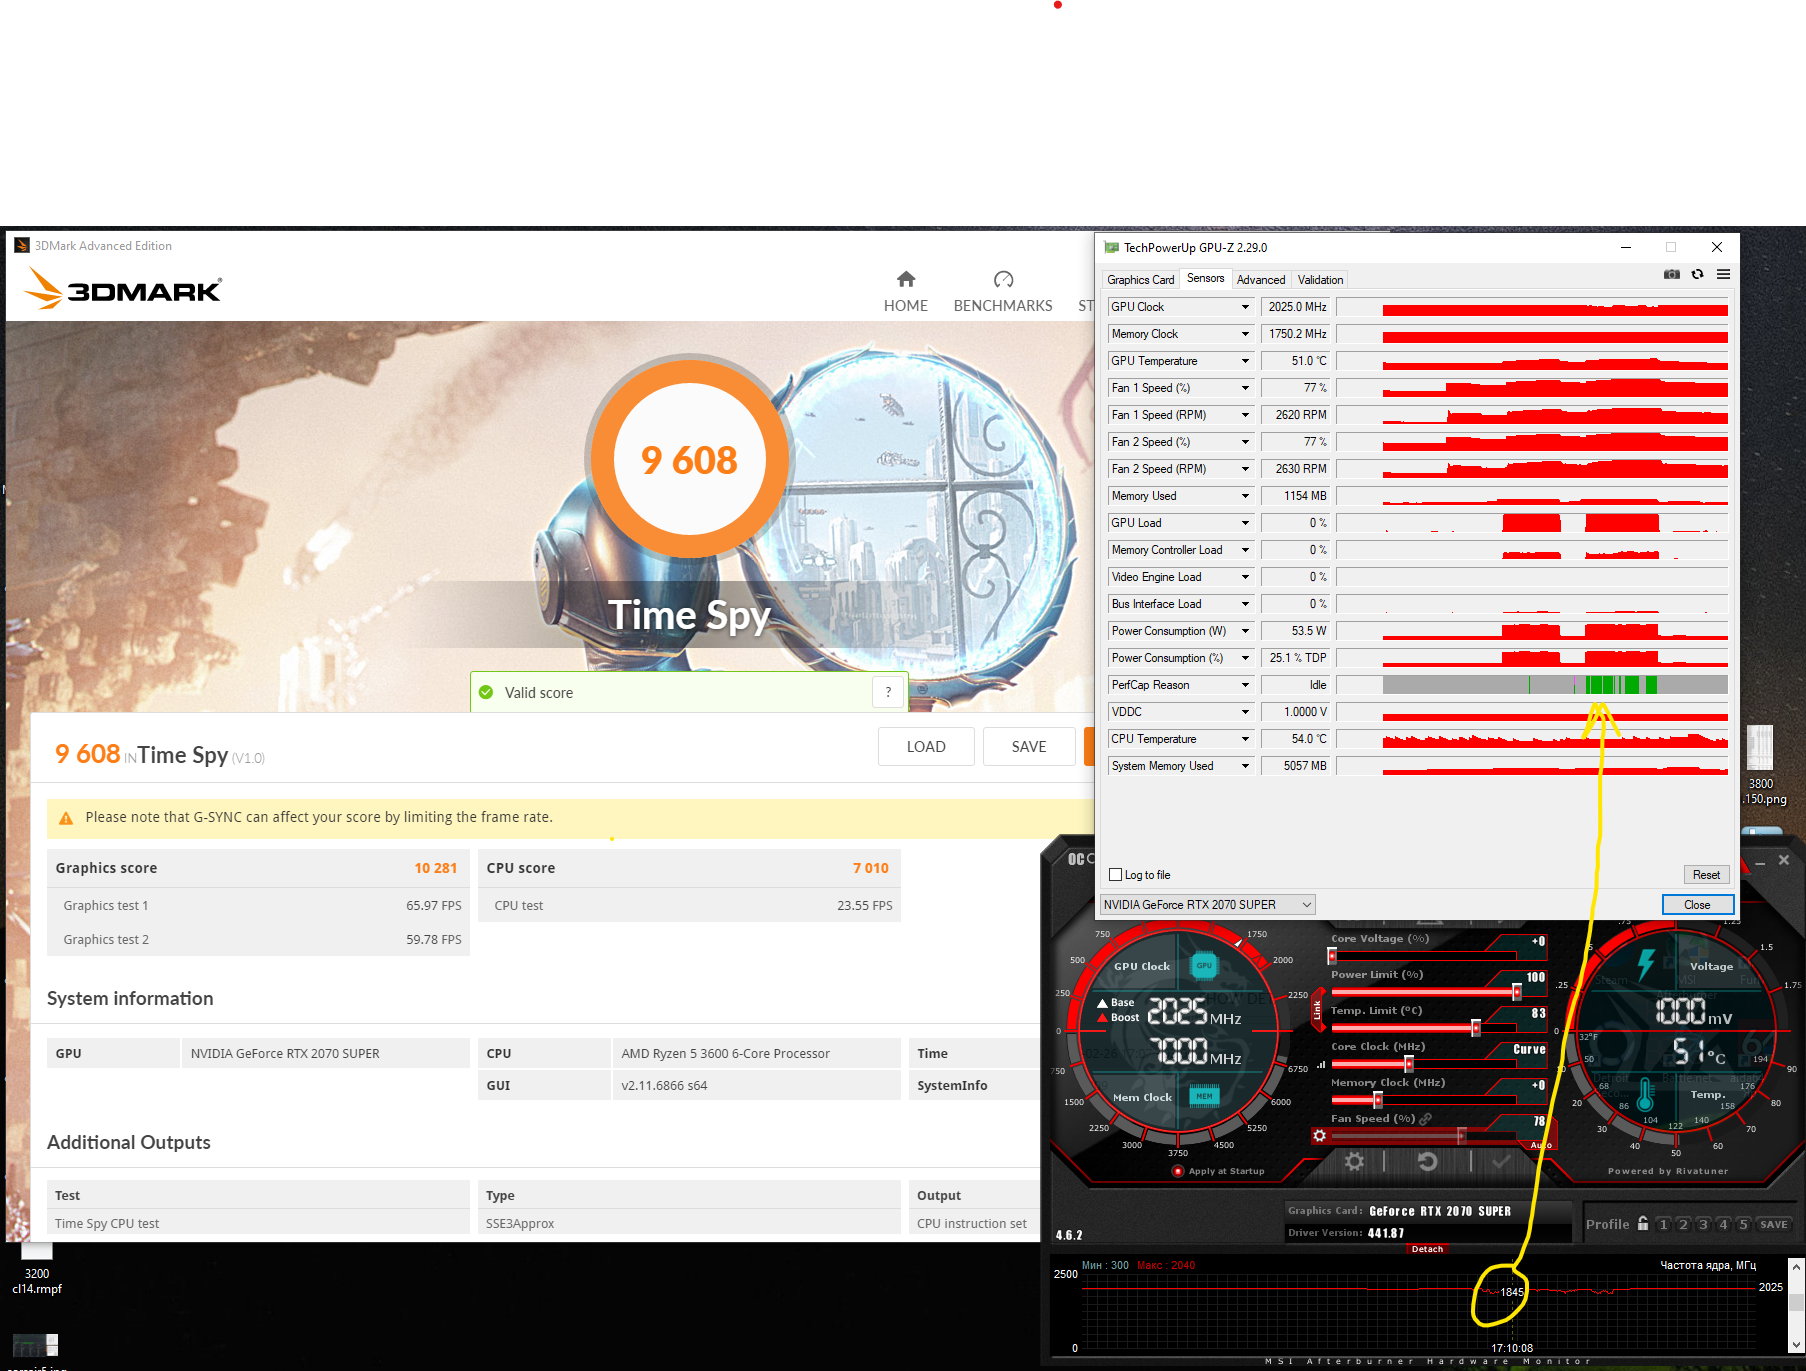The image size is (1806, 1371).
Task: Open the fan speed settings gear
Action: [x=1319, y=1136]
